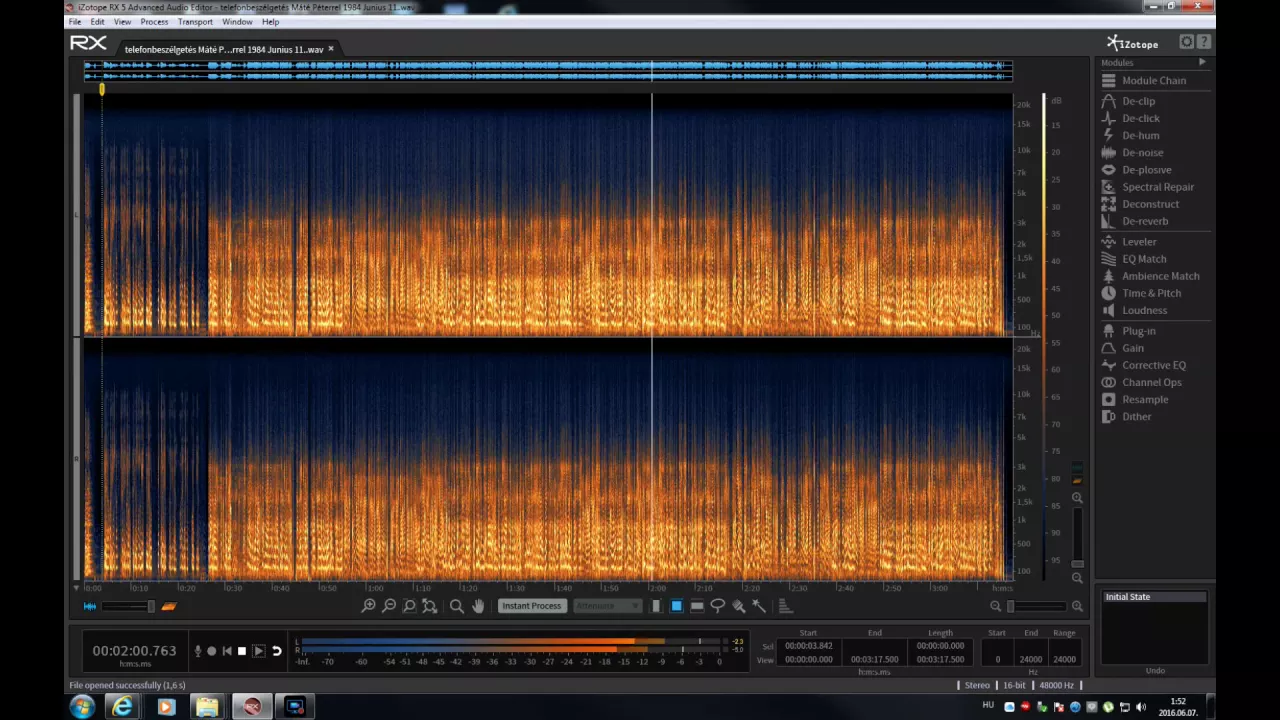This screenshot has width=1280, height=720.
Task: Open the File menu
Action: click(x=75, y=22)
